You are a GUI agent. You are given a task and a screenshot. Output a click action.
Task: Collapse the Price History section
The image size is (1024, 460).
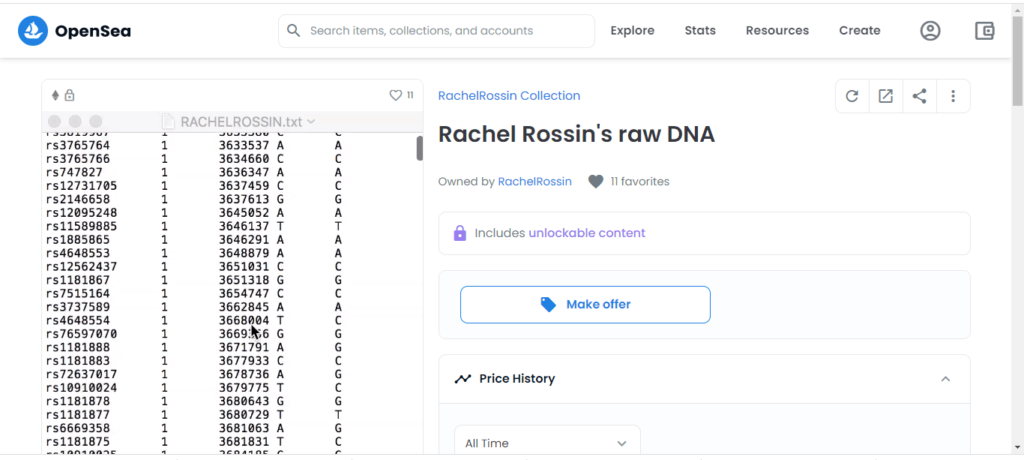945,379
